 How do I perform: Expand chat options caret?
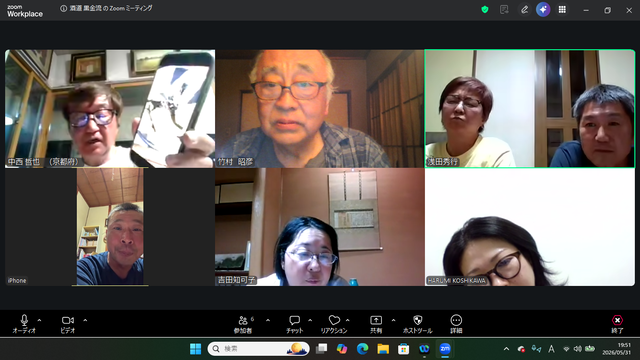(310, 320)
